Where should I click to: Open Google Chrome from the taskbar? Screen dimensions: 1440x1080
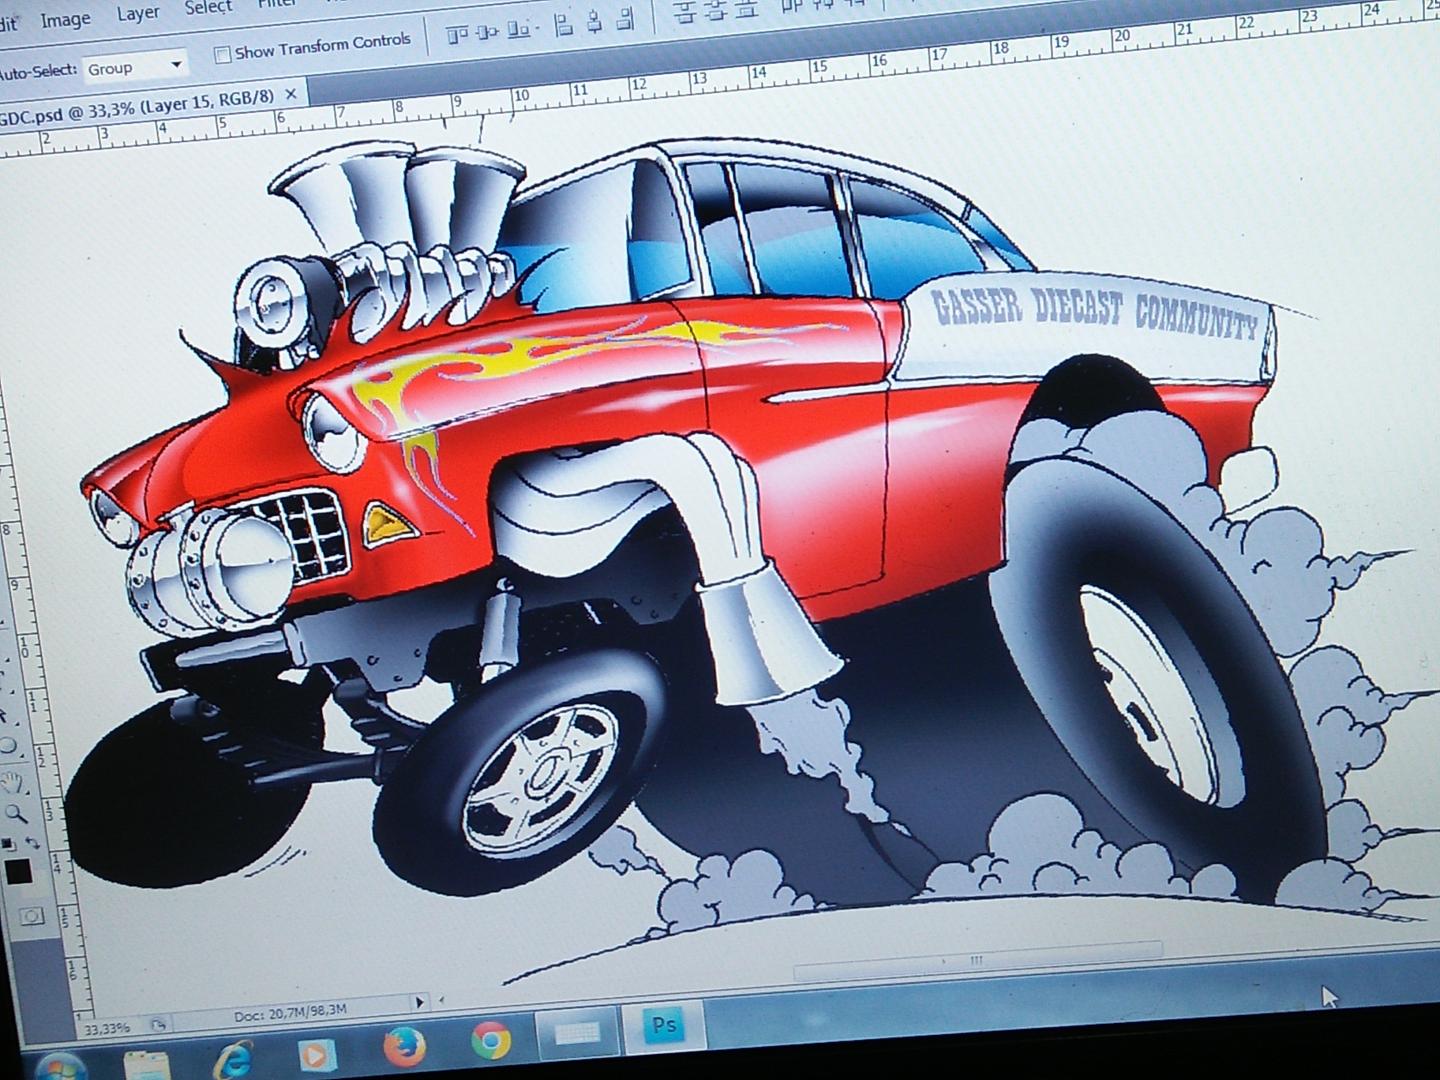pyautogui.click(x=490, y=1042)
